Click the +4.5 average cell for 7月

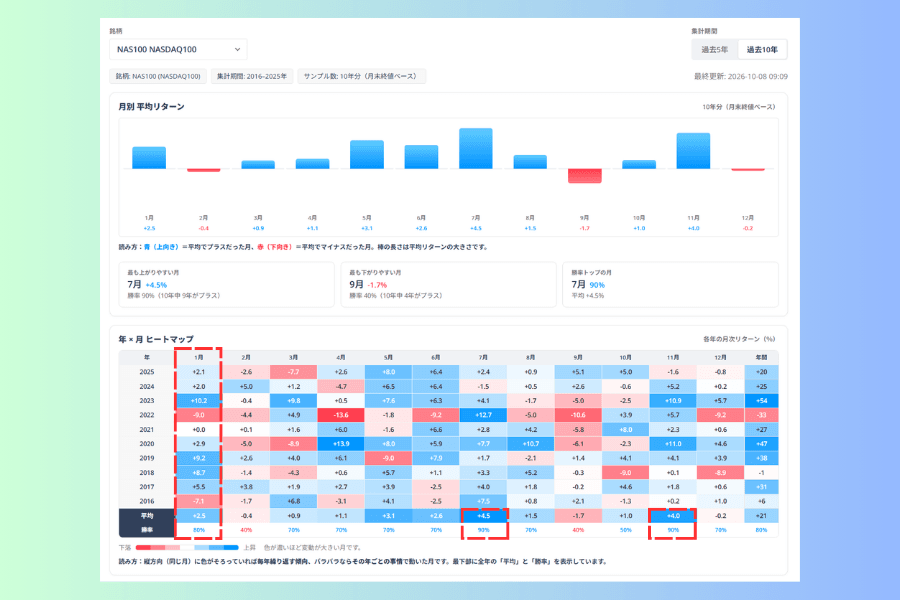(483, 516)
